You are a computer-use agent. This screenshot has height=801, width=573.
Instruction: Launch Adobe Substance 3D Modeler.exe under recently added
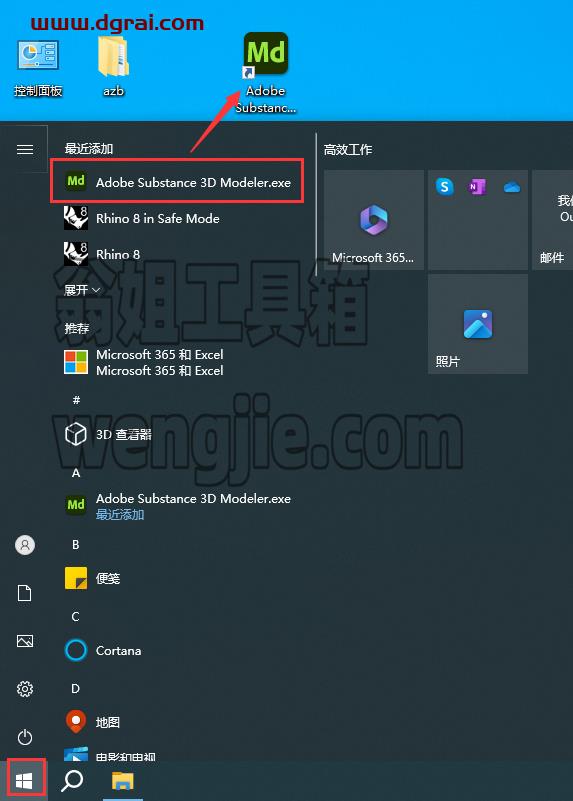click(x=177, y=182)
